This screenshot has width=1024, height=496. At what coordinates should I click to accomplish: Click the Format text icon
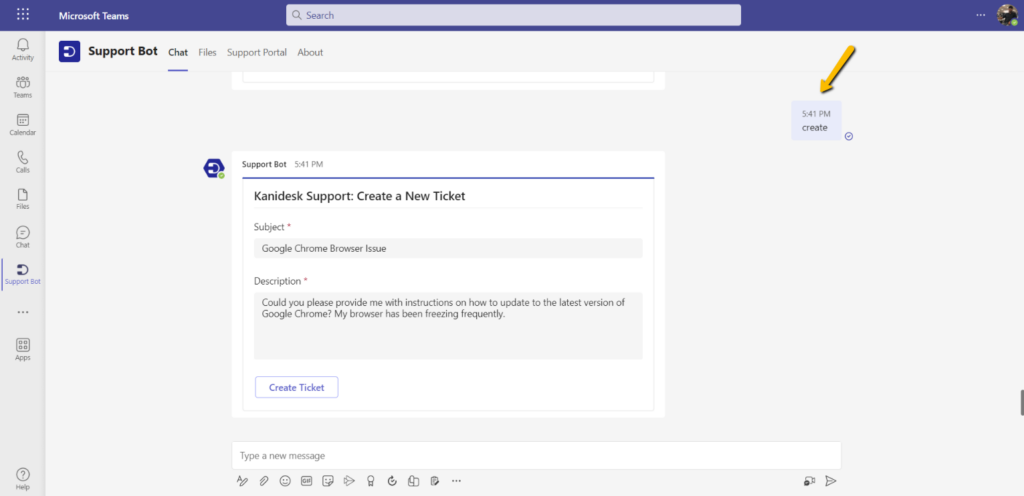point(242,481)
